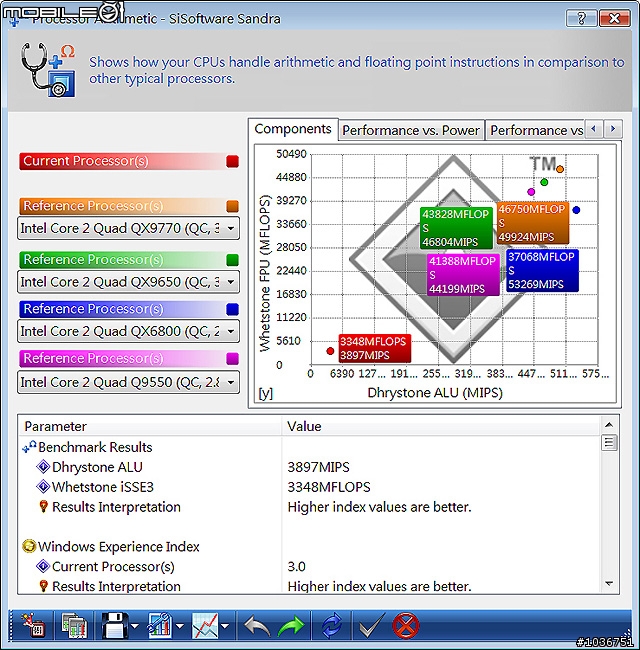Click the Windows Experience Index yellow icon
This screenshot has height=650, width=640.
[29, 546]
